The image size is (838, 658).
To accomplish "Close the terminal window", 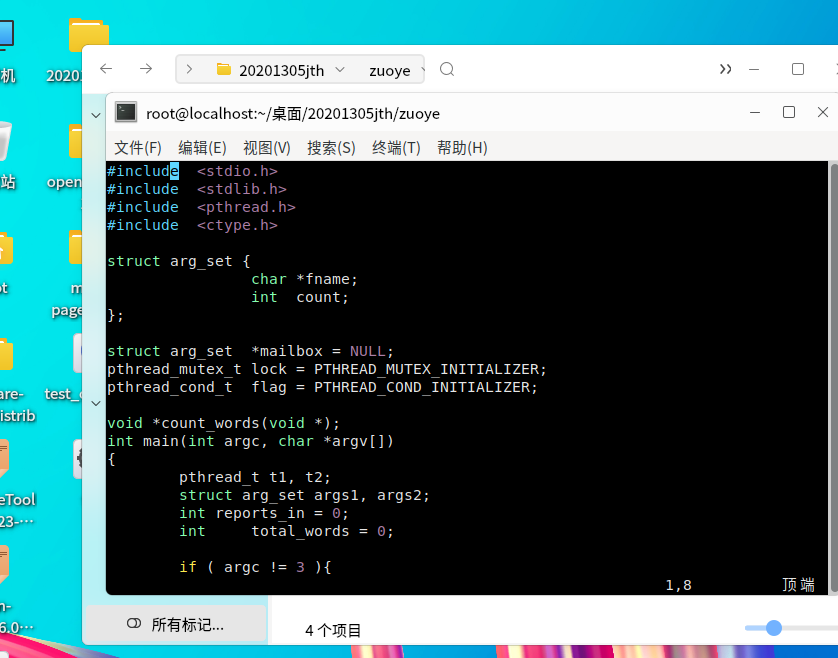I will point(823,112).
